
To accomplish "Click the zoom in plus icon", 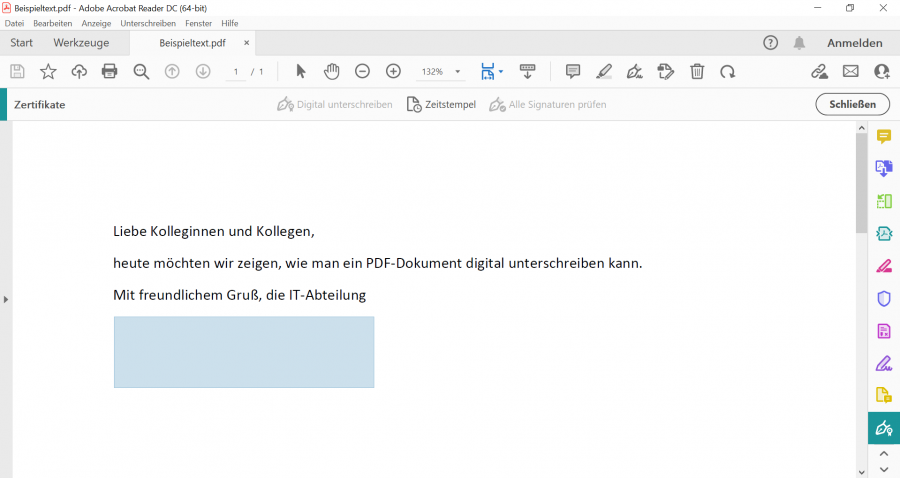I will (x=394, y=71).
